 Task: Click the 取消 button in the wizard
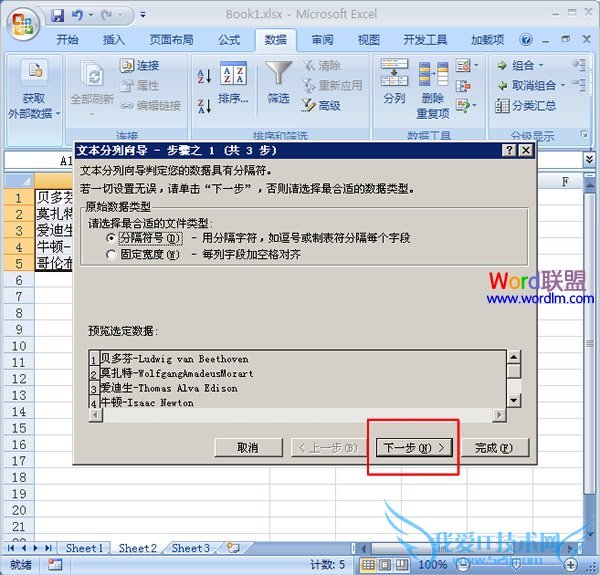coord(248,448)
